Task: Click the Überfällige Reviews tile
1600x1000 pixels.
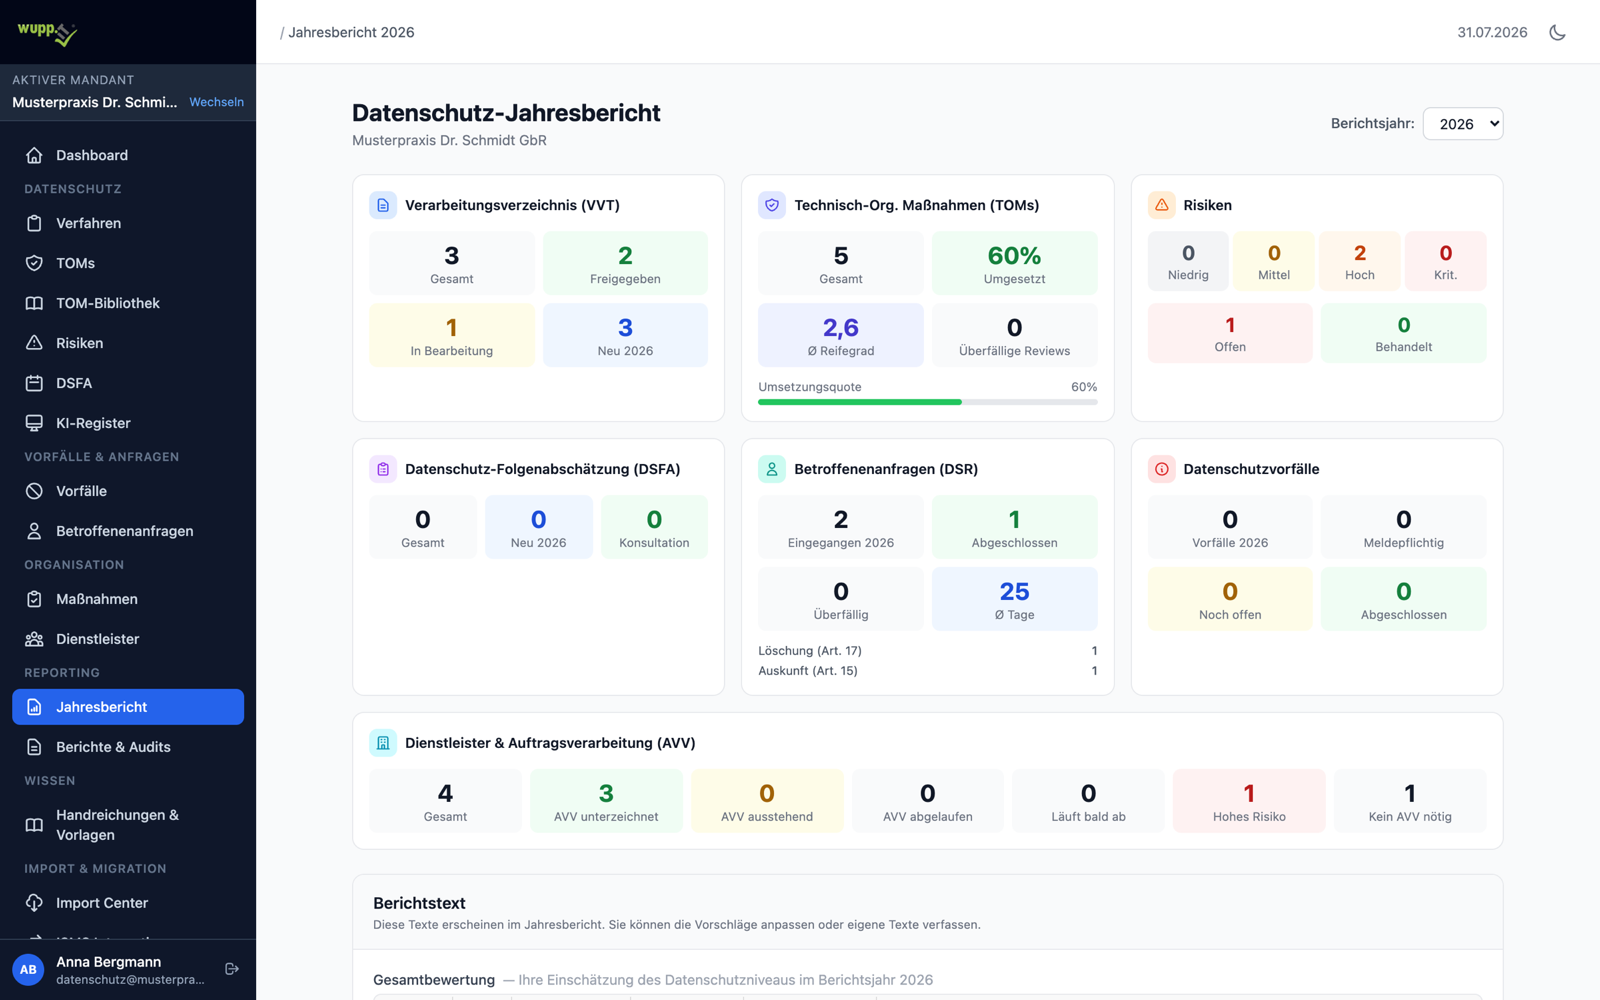Action: pyautogui.click(x=1015, y=335)
